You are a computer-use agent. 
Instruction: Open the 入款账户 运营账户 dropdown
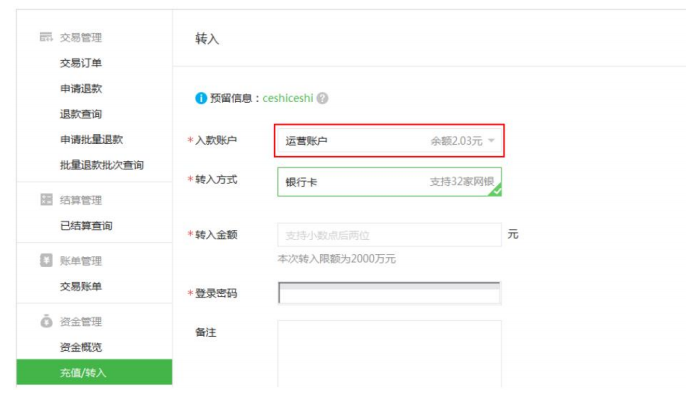(x=389, y=140)
